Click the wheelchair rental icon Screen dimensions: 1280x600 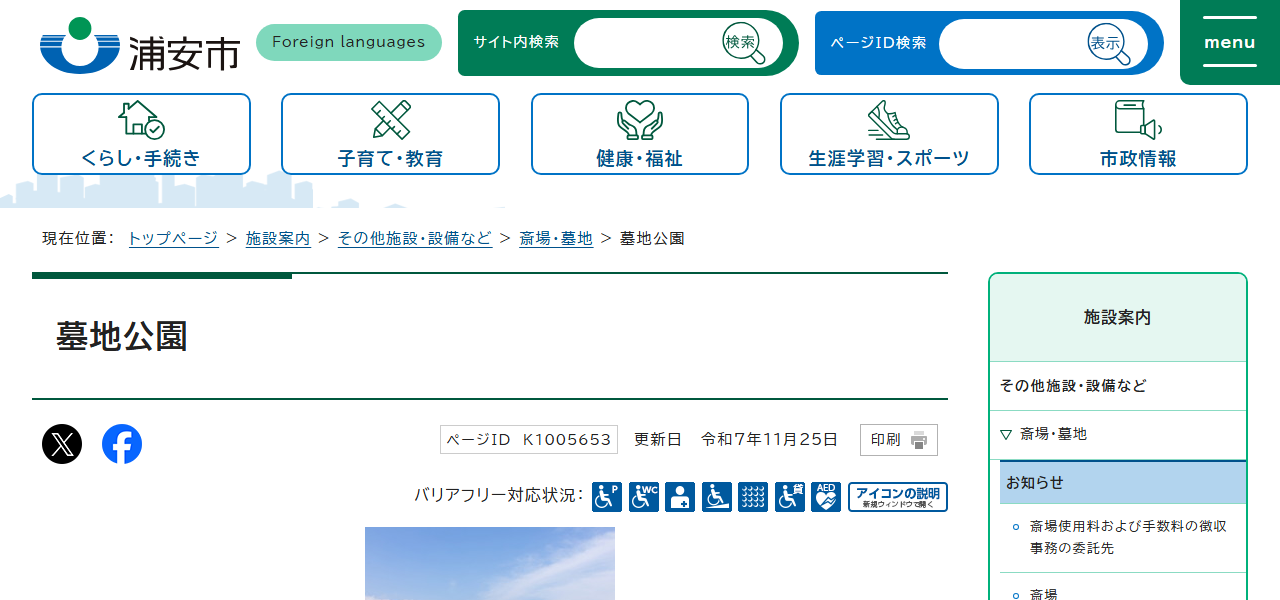pyautogui.click(x=790, y=497)
